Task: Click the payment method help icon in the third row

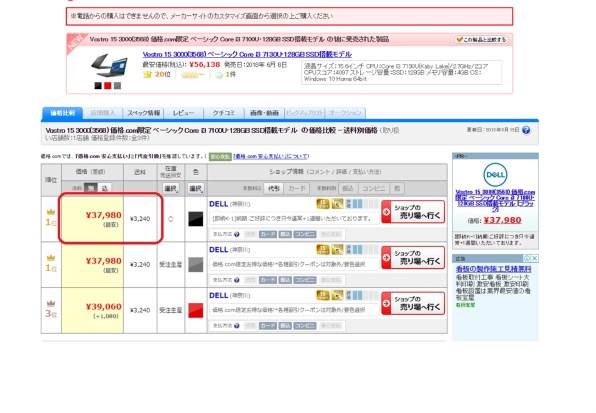Action: 237,326
